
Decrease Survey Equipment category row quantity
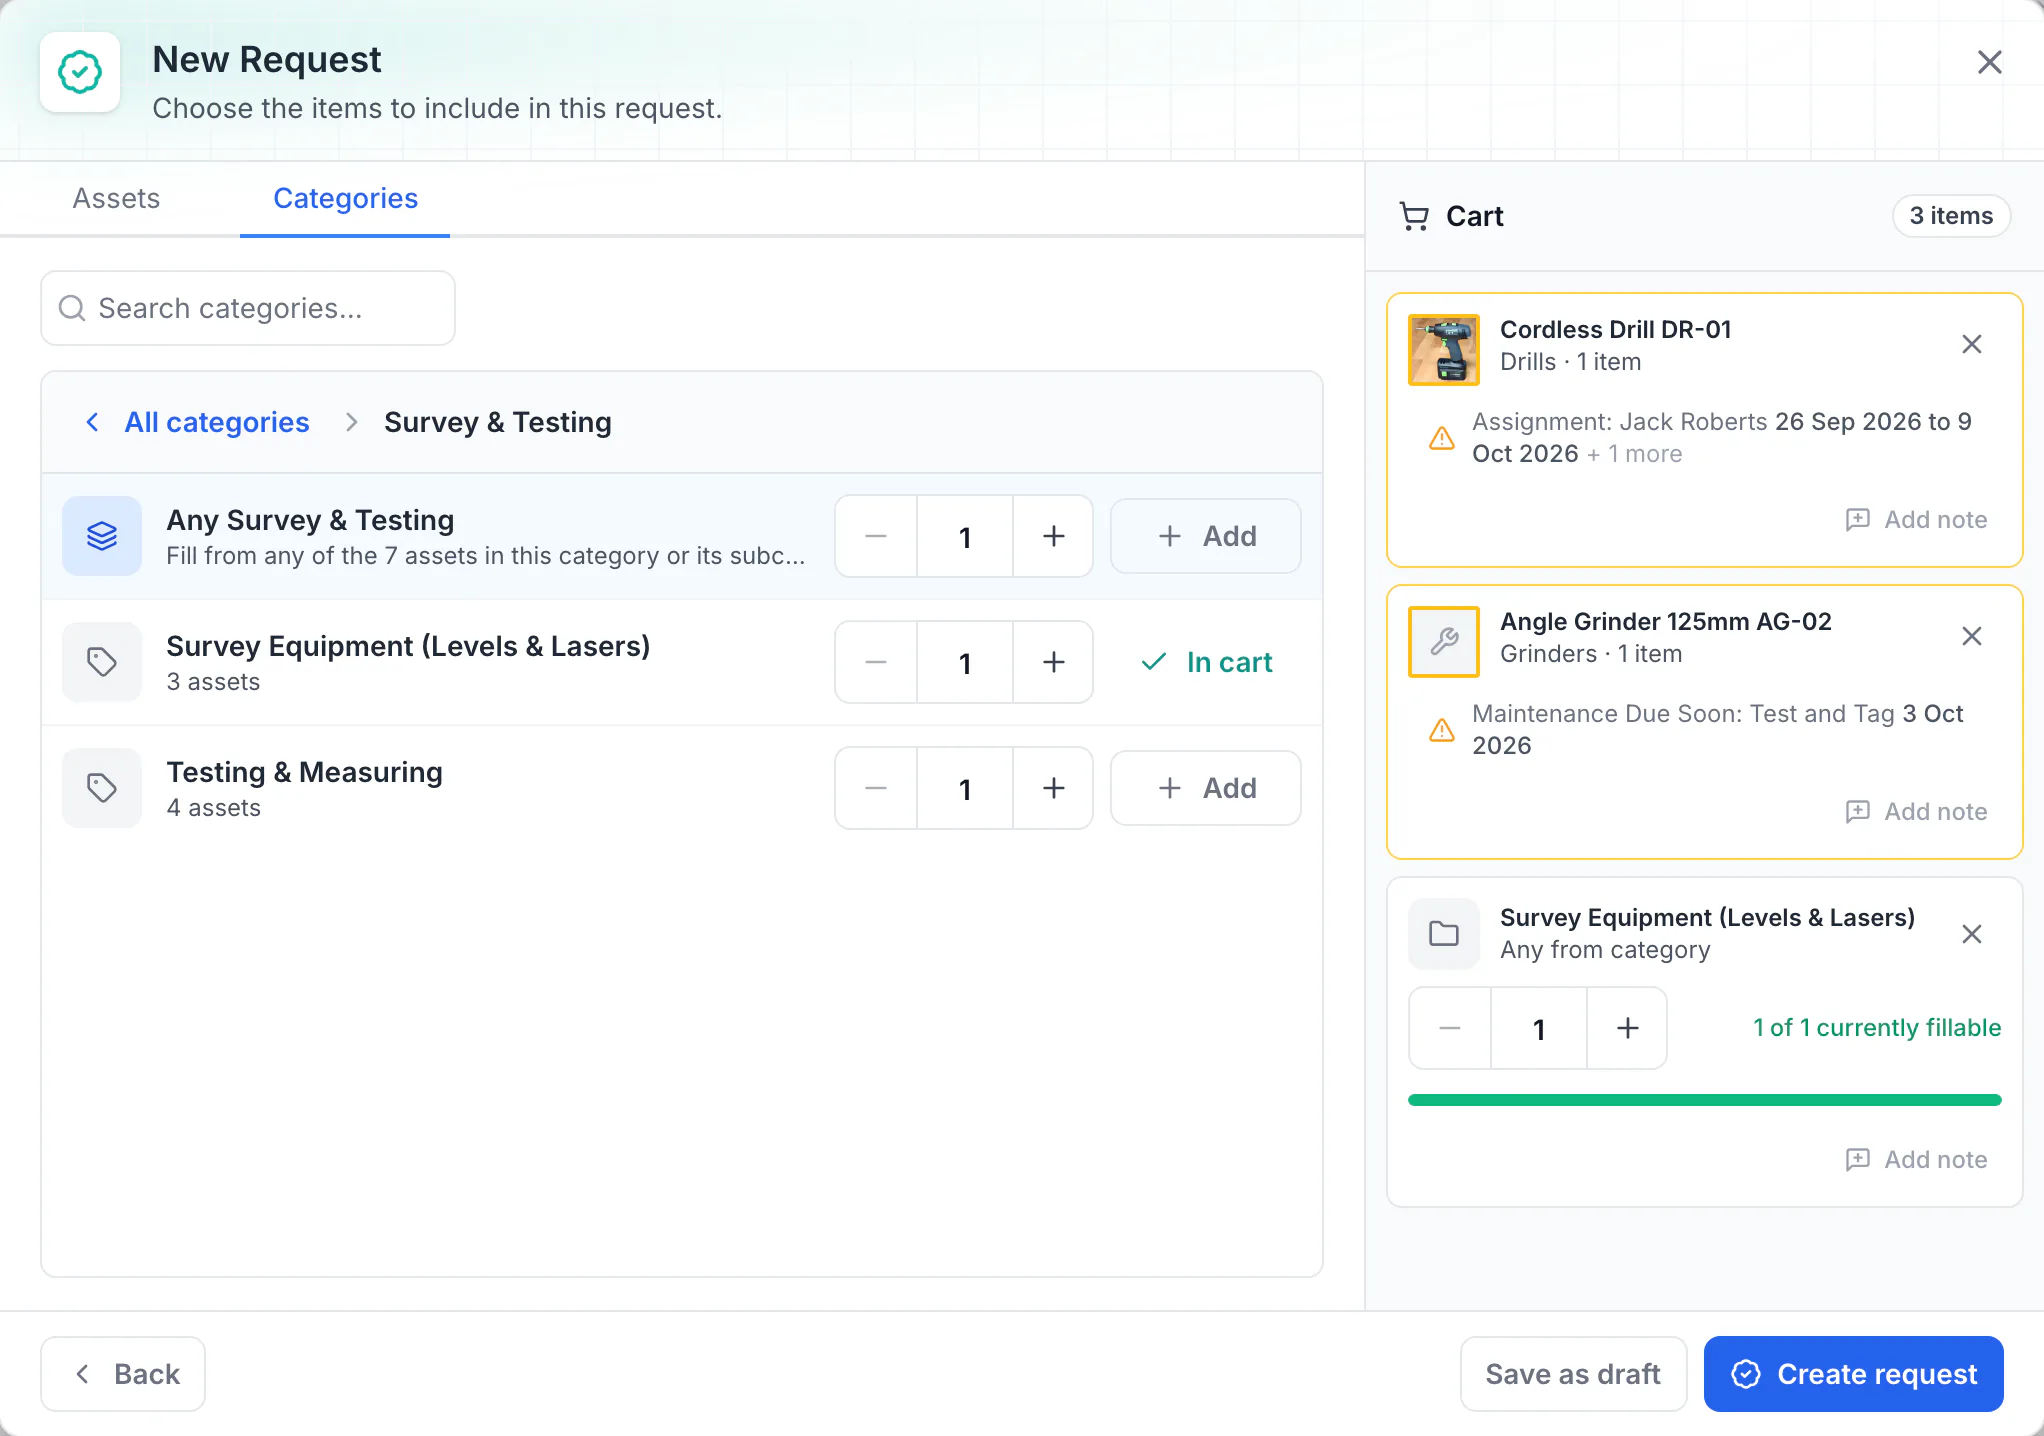click(x=876, y=662)
